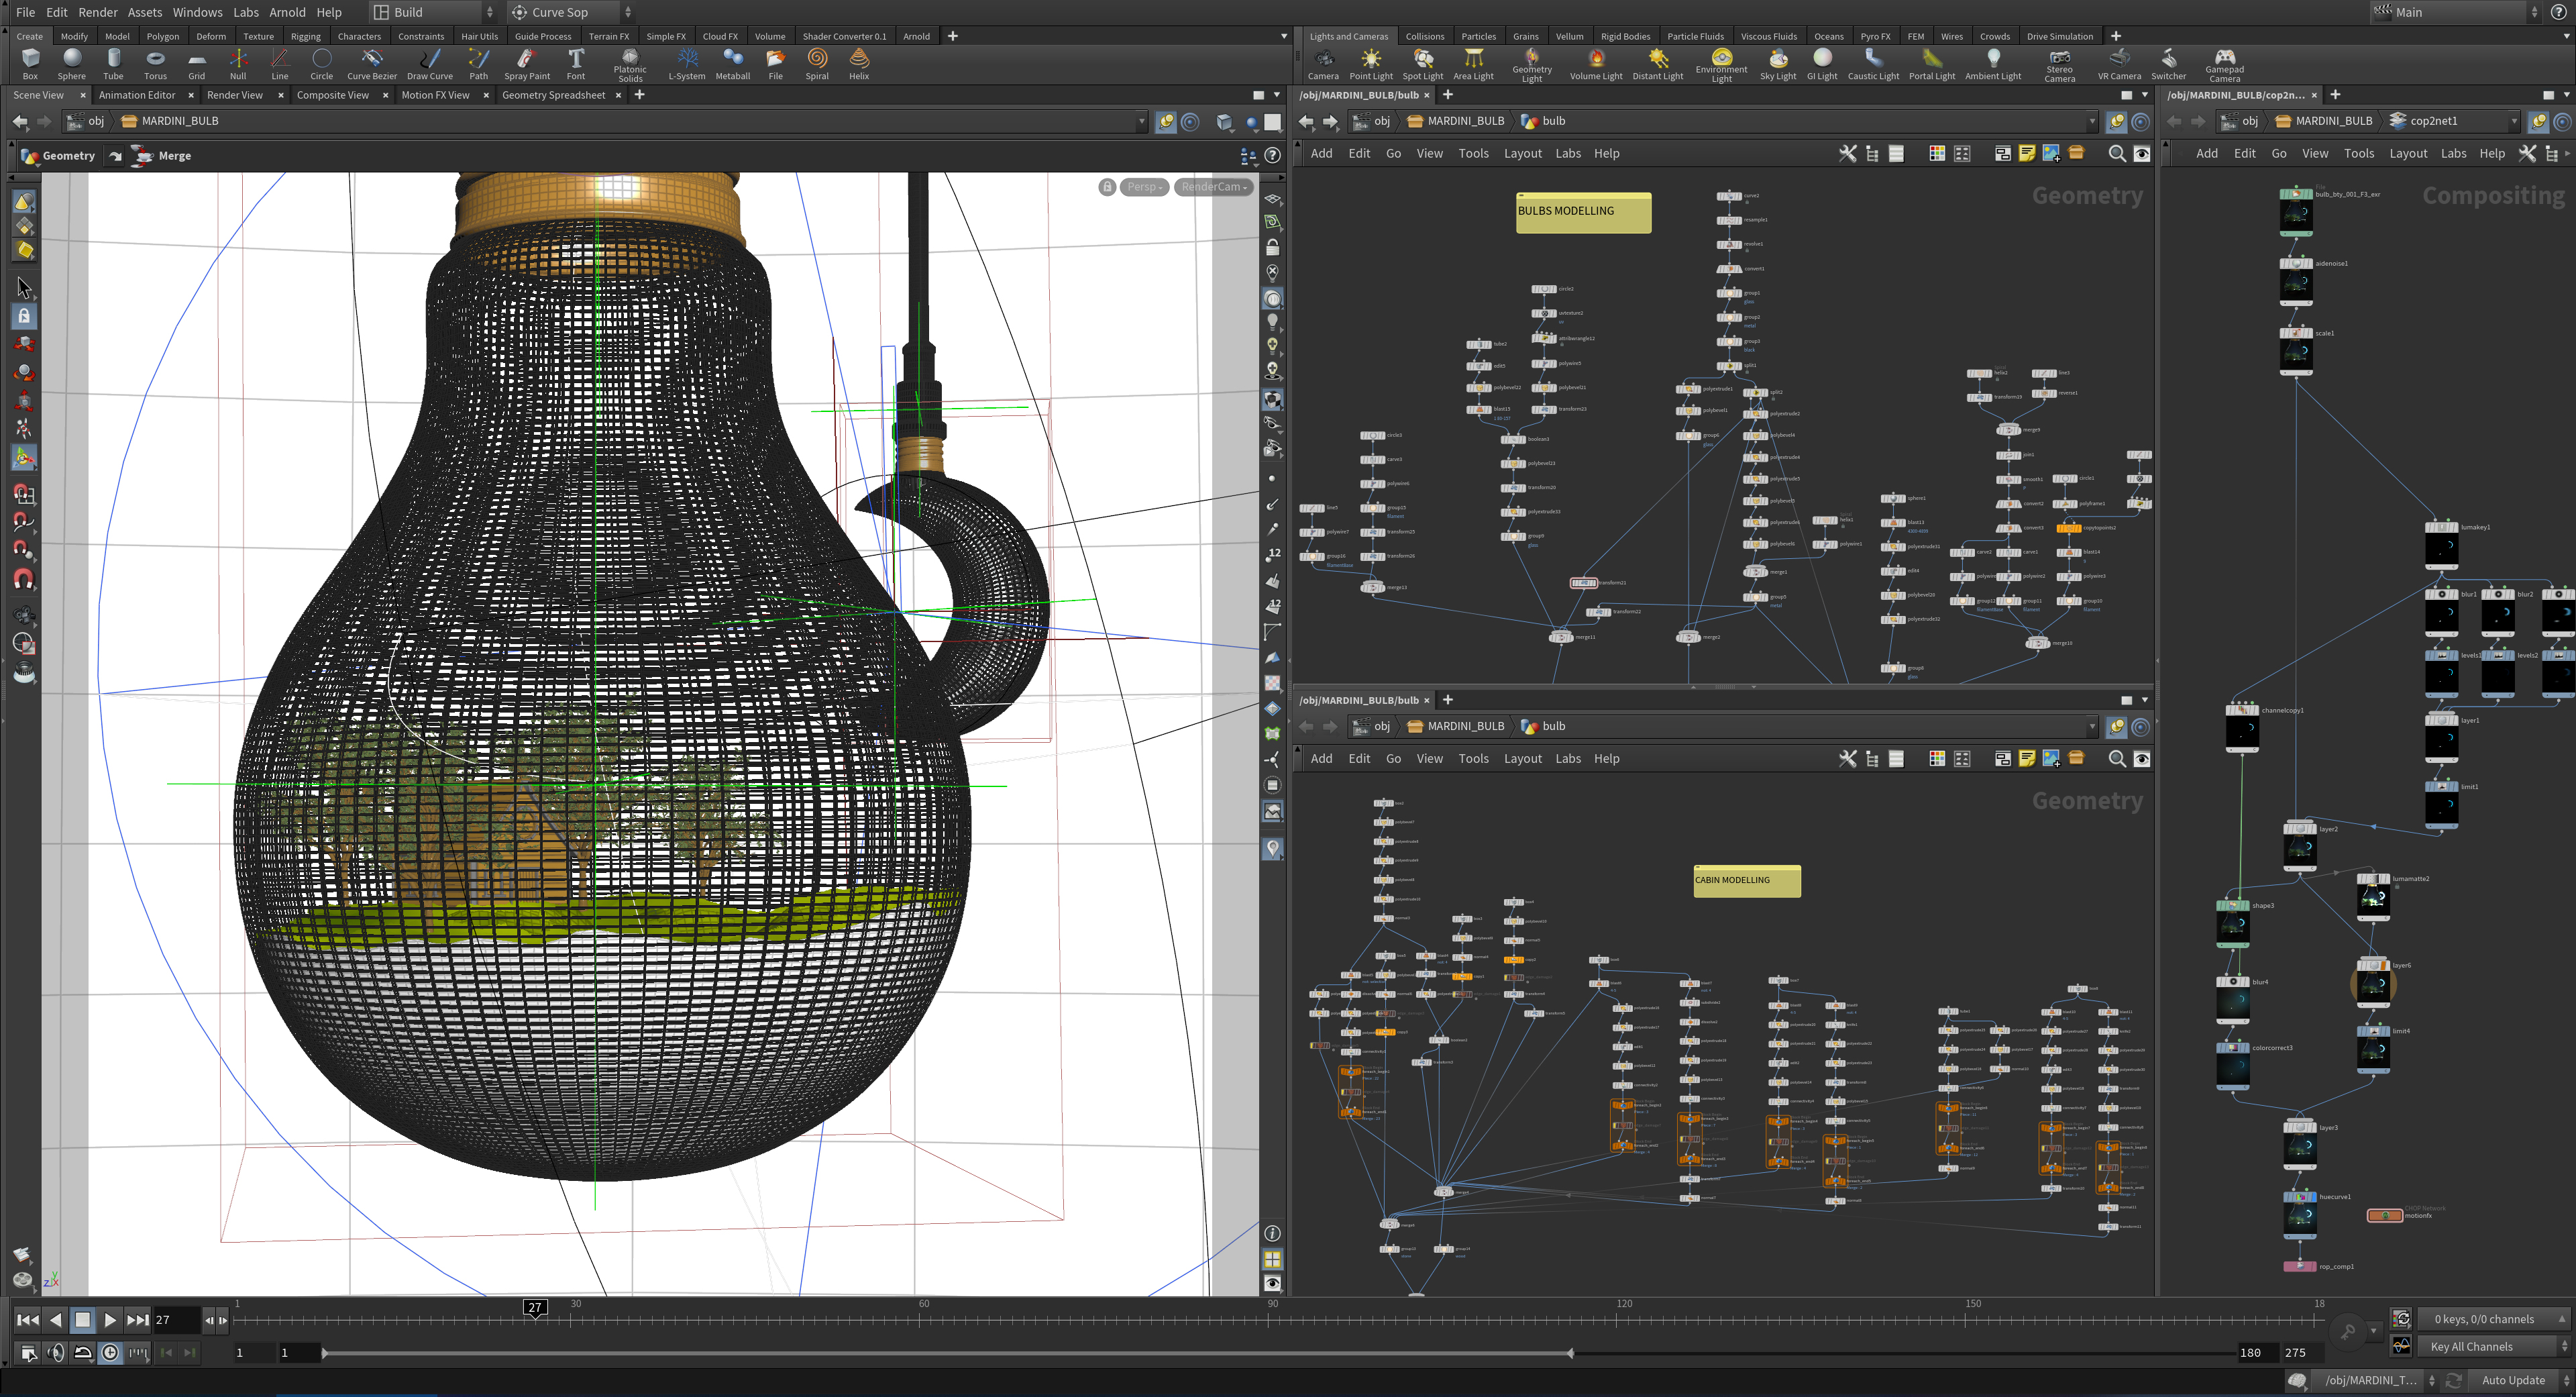Select the BULBS MODELLING sticky note

tap(1583, 212)
